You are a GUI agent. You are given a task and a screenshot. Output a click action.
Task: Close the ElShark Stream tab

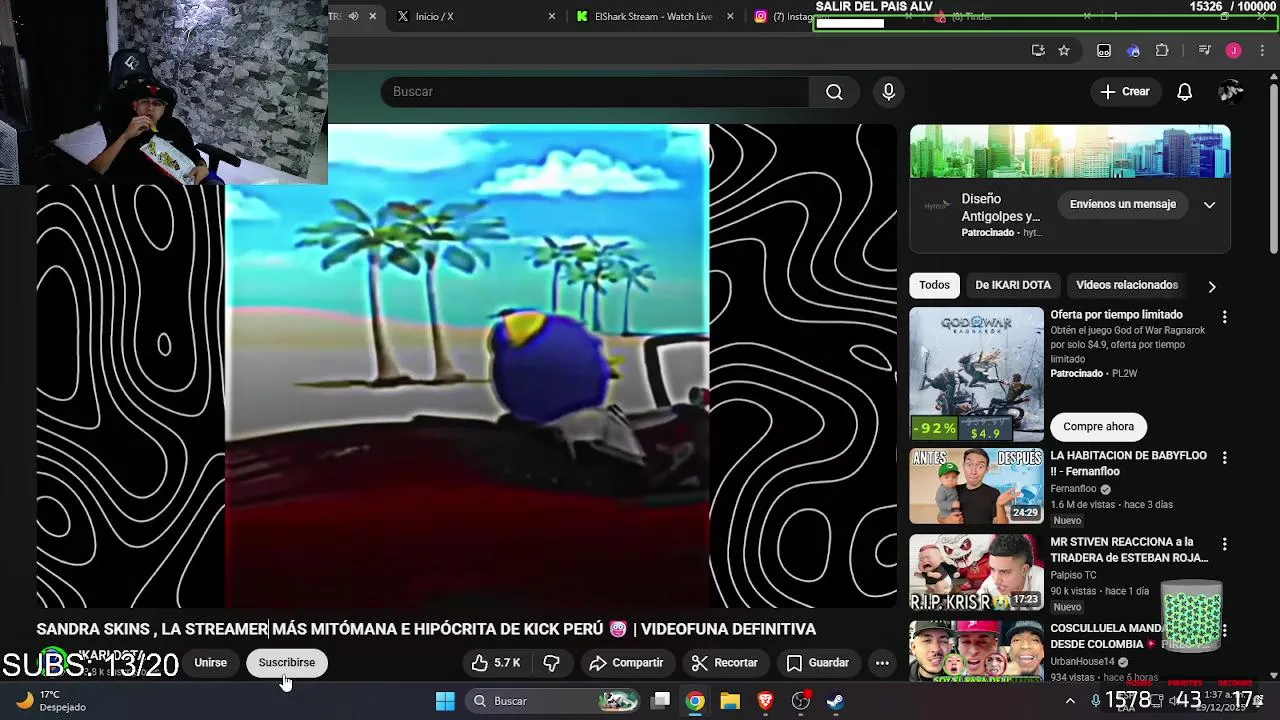coord(730,17)
